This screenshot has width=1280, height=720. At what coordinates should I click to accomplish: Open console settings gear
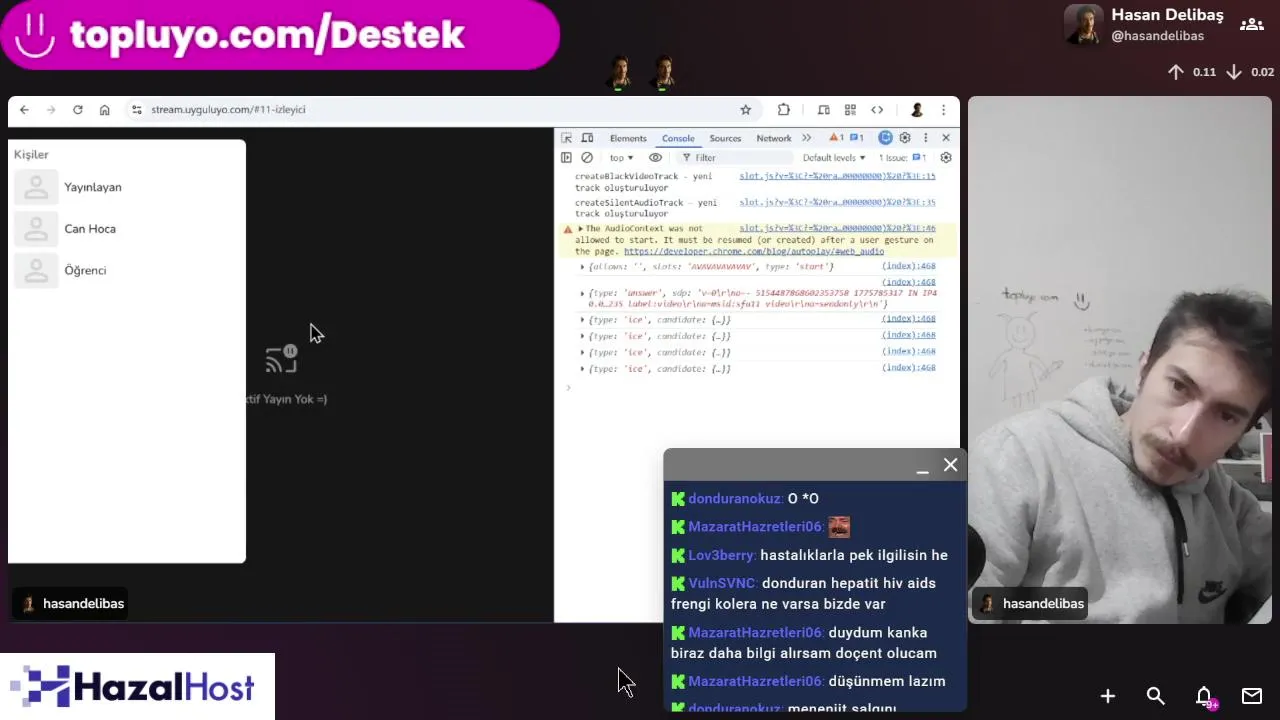pos(946,158)
